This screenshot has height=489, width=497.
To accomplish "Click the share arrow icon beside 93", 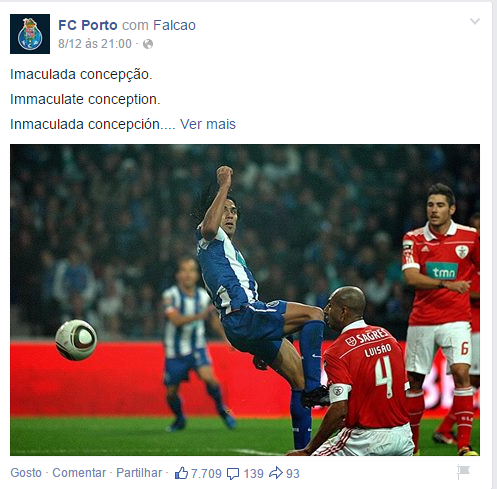I will click(x=276, y=473).
